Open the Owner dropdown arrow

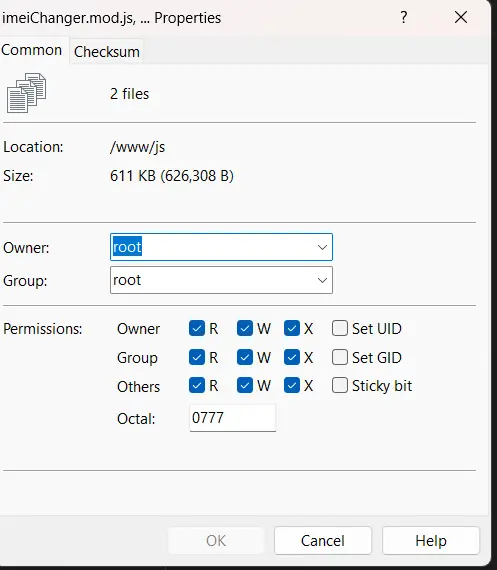(322, 247)
